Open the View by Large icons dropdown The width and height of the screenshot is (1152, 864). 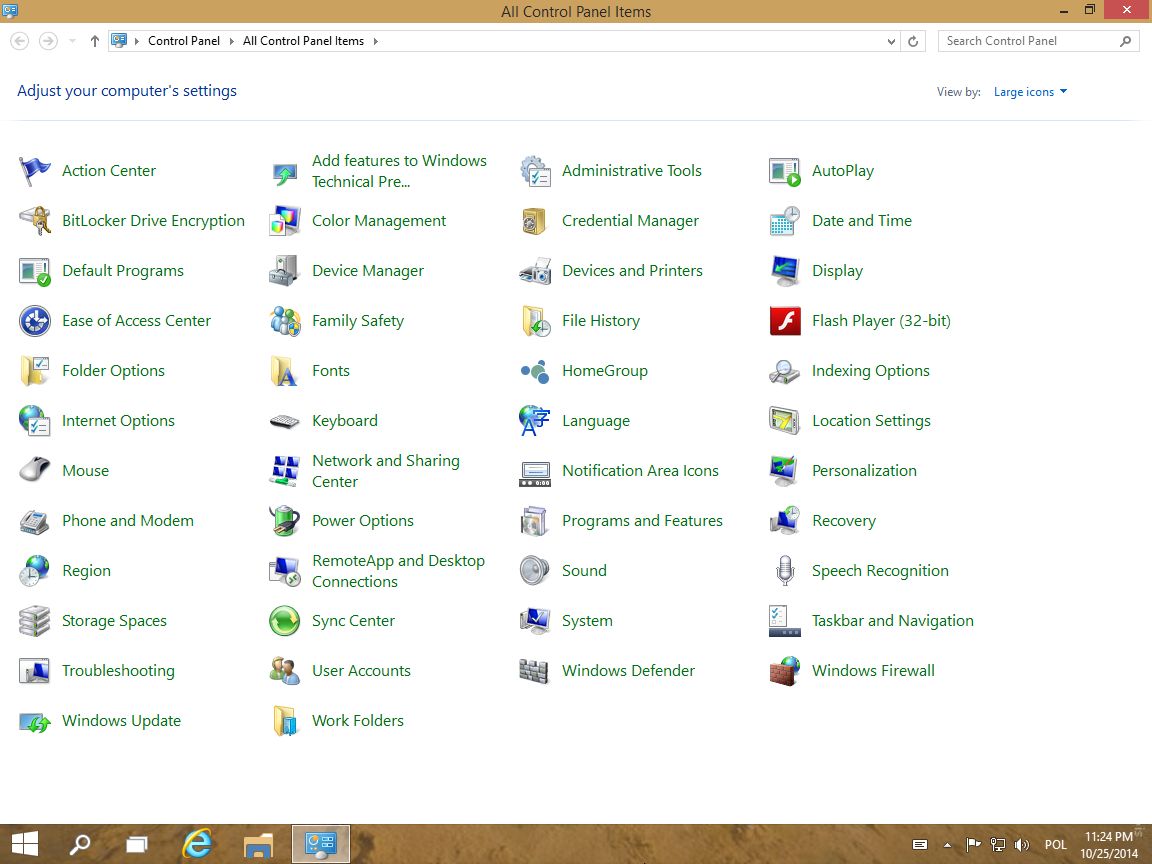coord(1030,92)
